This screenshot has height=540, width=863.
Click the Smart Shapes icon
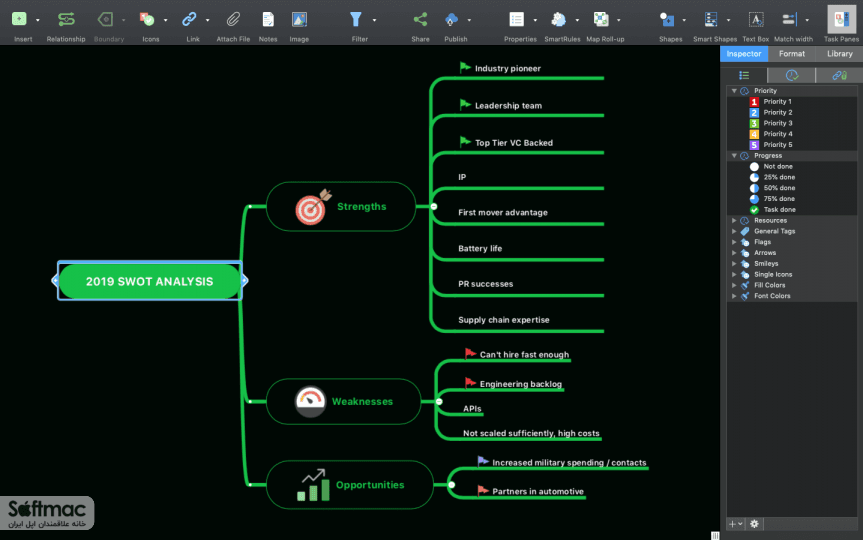click(x=711, y=19)
